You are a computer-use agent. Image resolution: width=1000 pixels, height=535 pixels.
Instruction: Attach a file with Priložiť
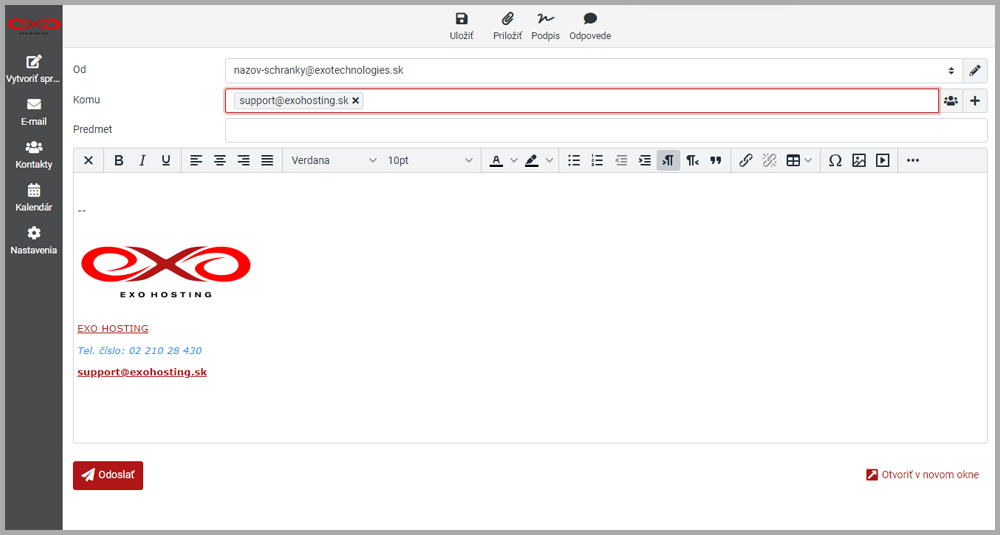click(507, 26)
